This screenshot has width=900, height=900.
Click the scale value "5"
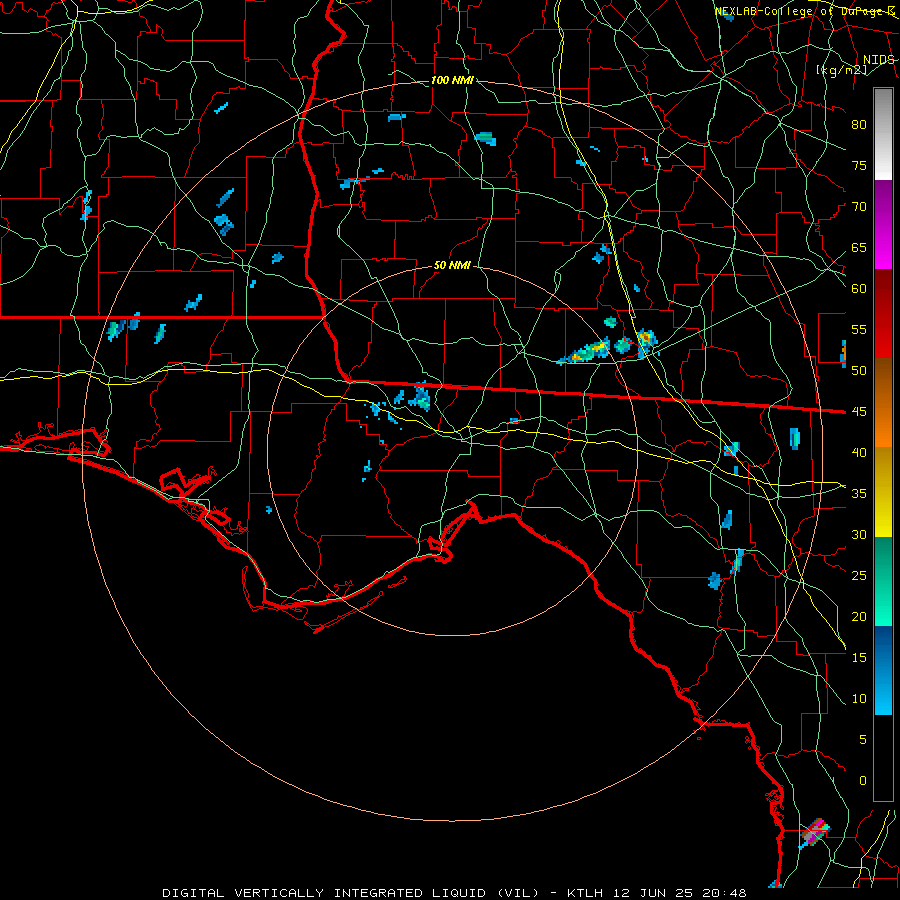(863, 739)
